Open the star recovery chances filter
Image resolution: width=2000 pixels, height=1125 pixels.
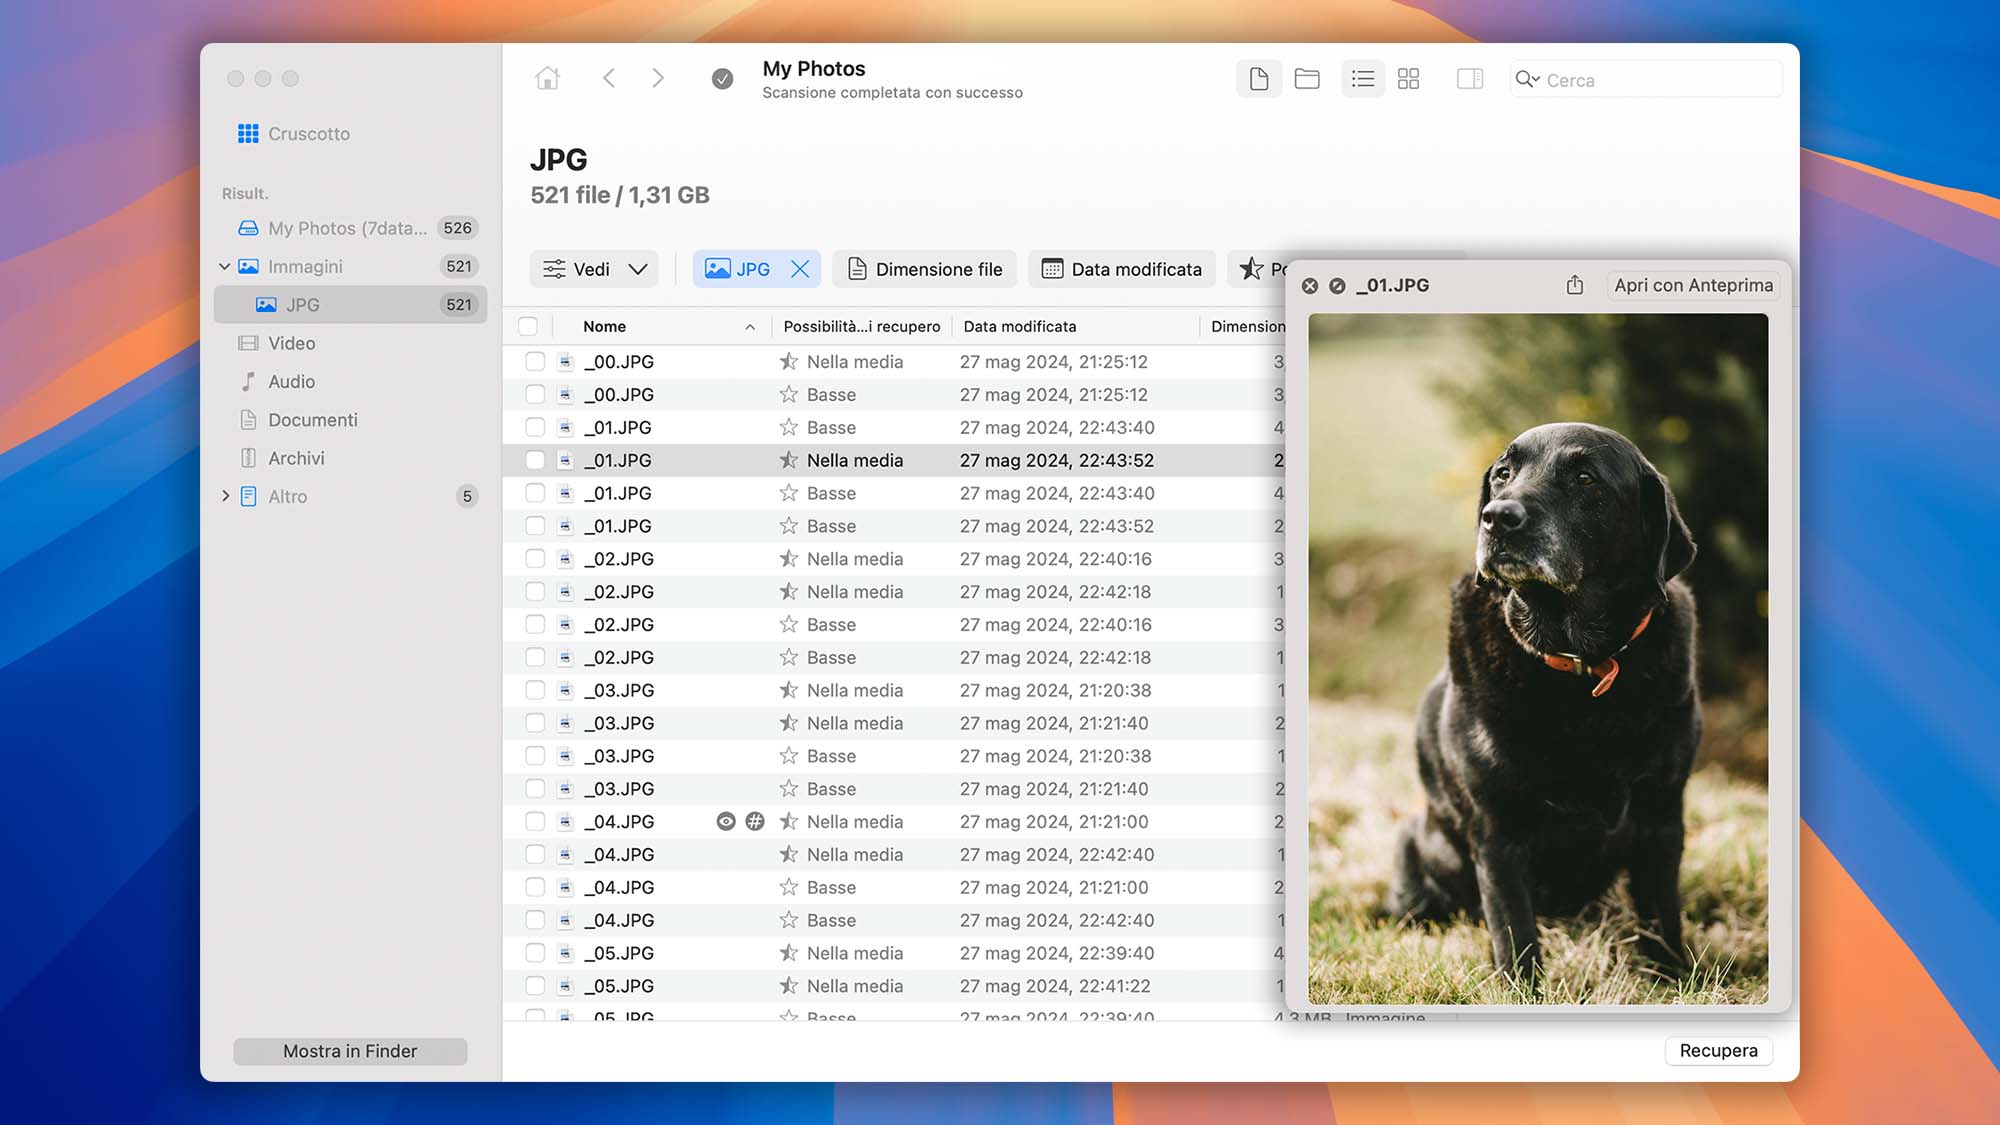point(1257,269)
